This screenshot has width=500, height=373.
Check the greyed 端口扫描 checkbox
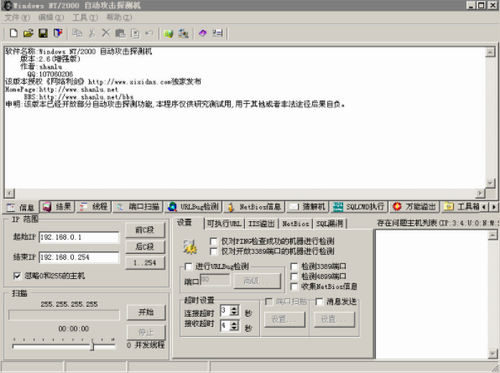coord(268,302)
